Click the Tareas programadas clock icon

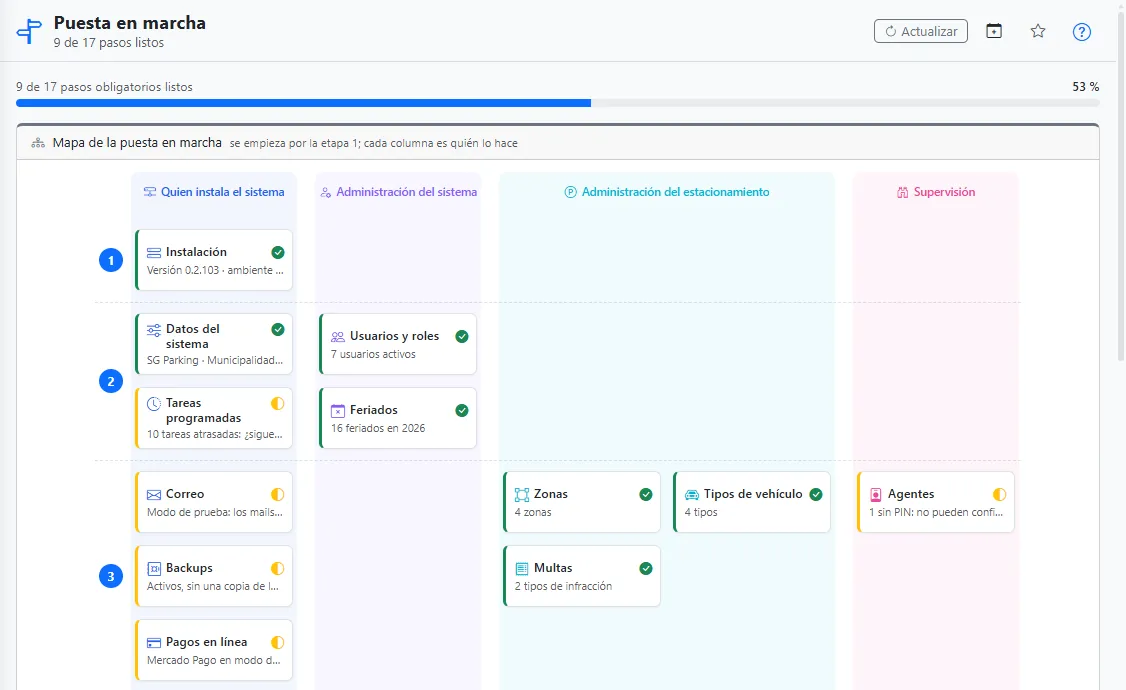(154, 404)
